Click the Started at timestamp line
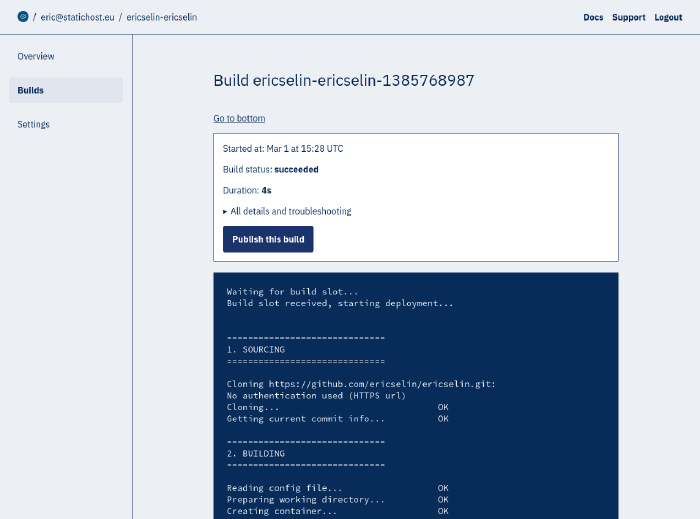Viewport: 700px width, 519px height. (x=283, y=148)
